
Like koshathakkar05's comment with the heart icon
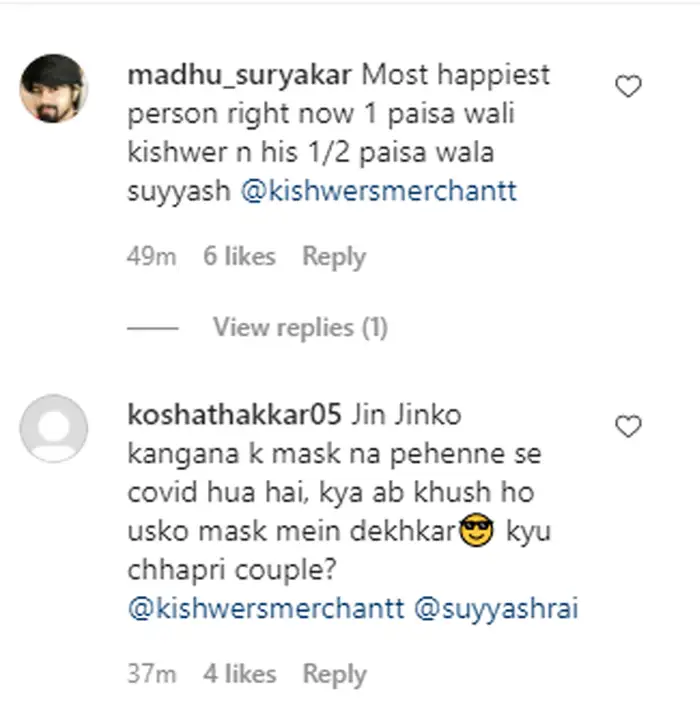coord(628,428)
